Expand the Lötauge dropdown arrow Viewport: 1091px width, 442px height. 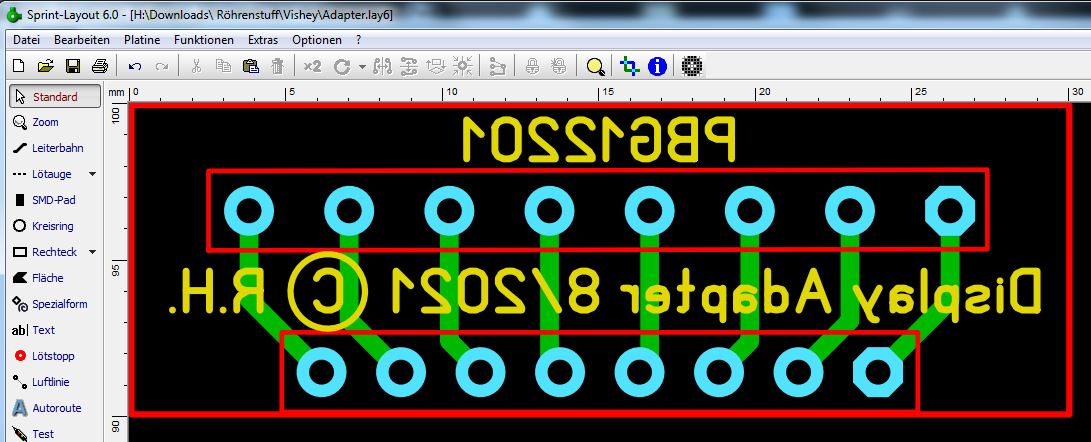click(x=93, y=174)
